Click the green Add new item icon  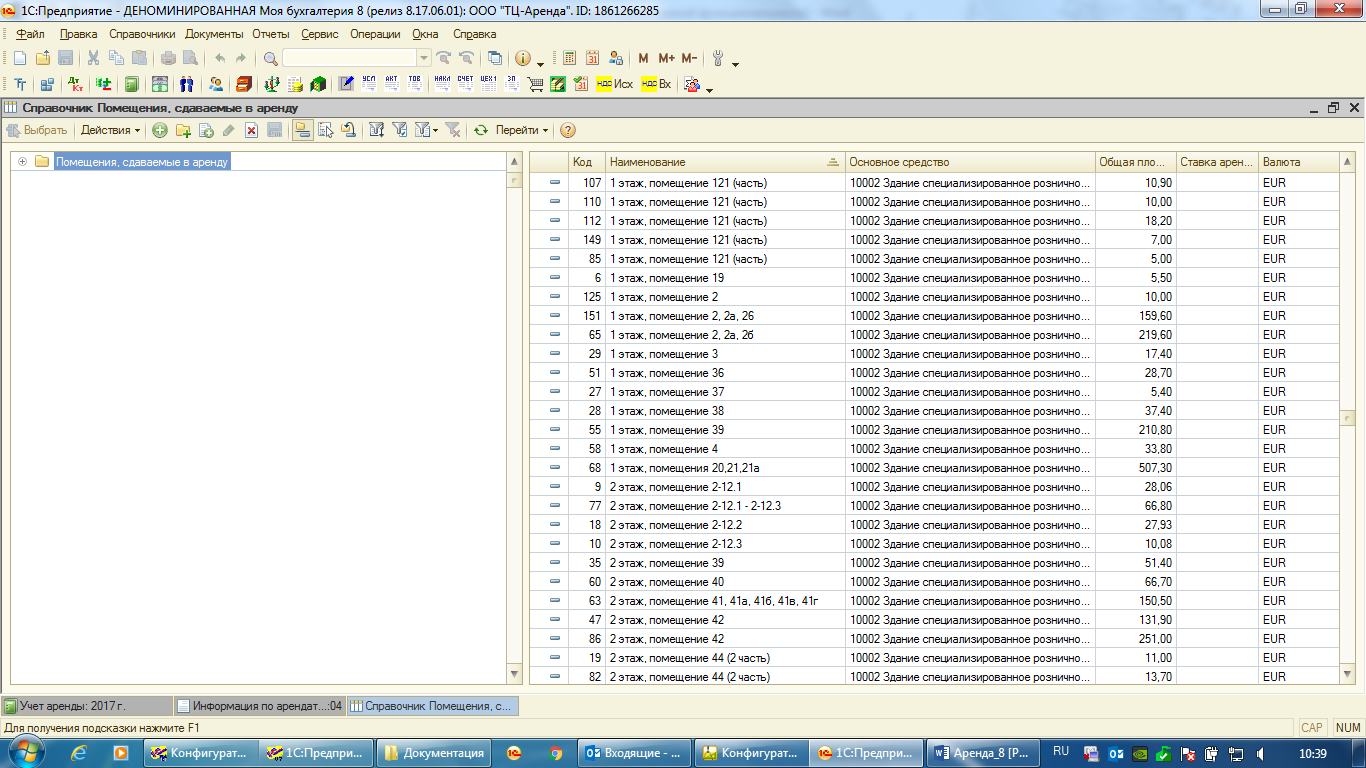click(x=160, y=130)
